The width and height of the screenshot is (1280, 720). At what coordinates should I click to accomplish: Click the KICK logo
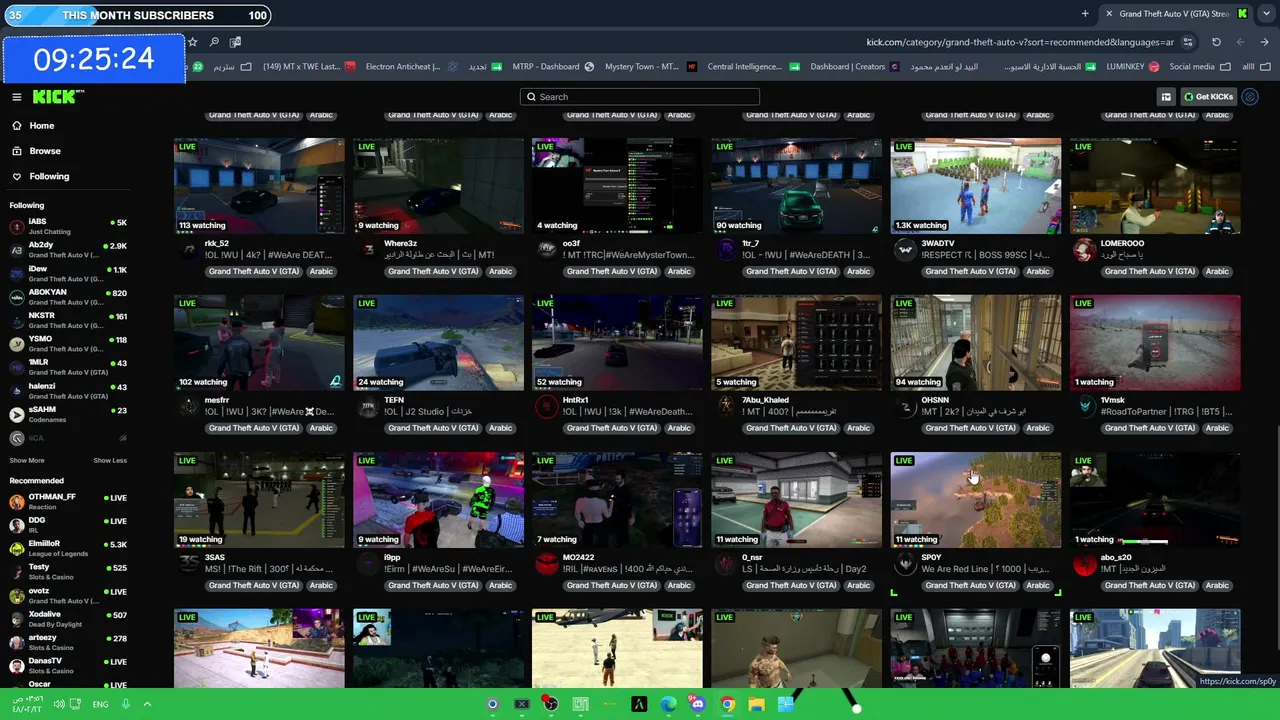(58, 97)
